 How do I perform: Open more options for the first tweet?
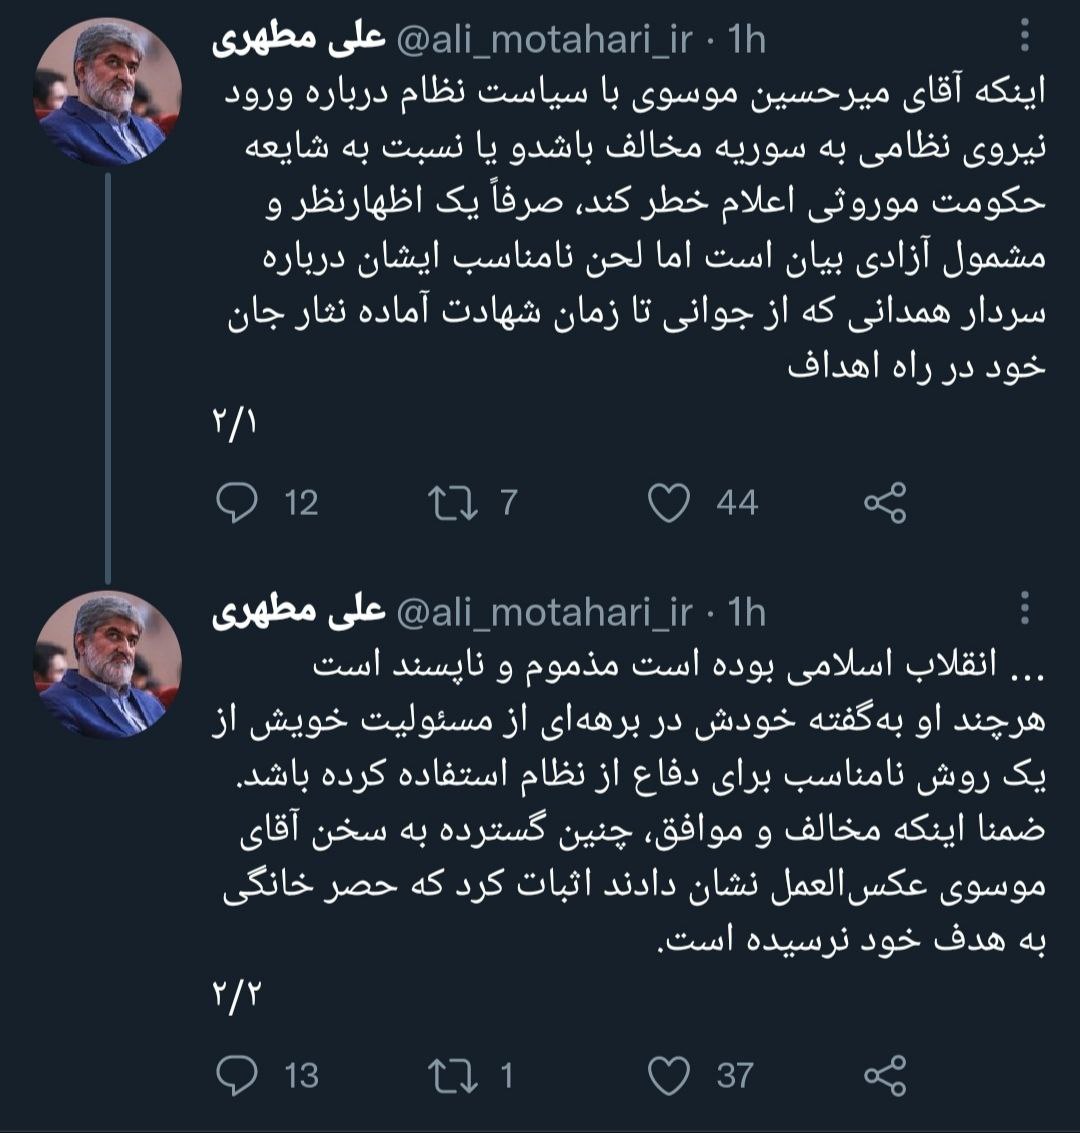1023,41
